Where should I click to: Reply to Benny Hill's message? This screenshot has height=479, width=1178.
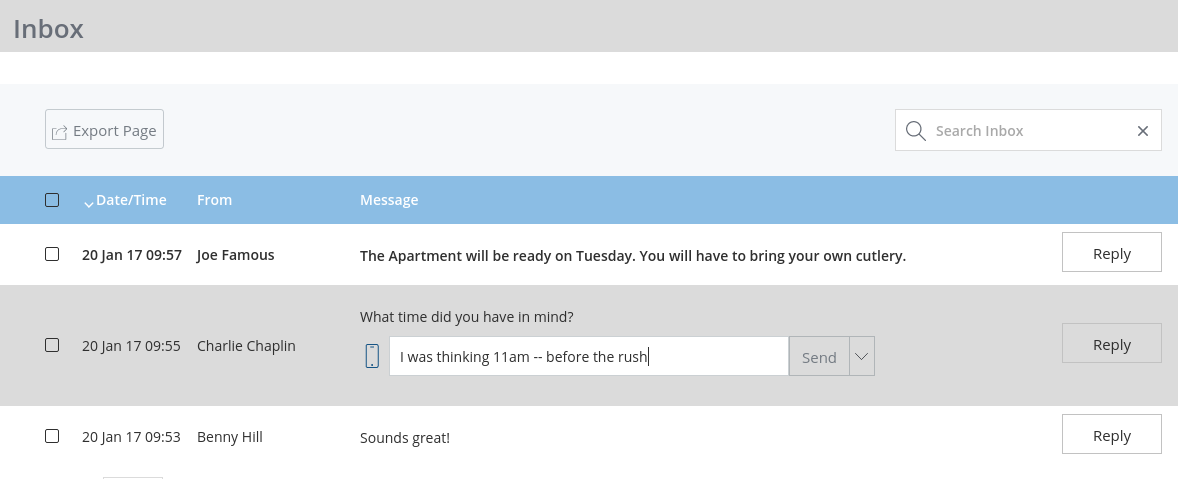click(1111, 435)
